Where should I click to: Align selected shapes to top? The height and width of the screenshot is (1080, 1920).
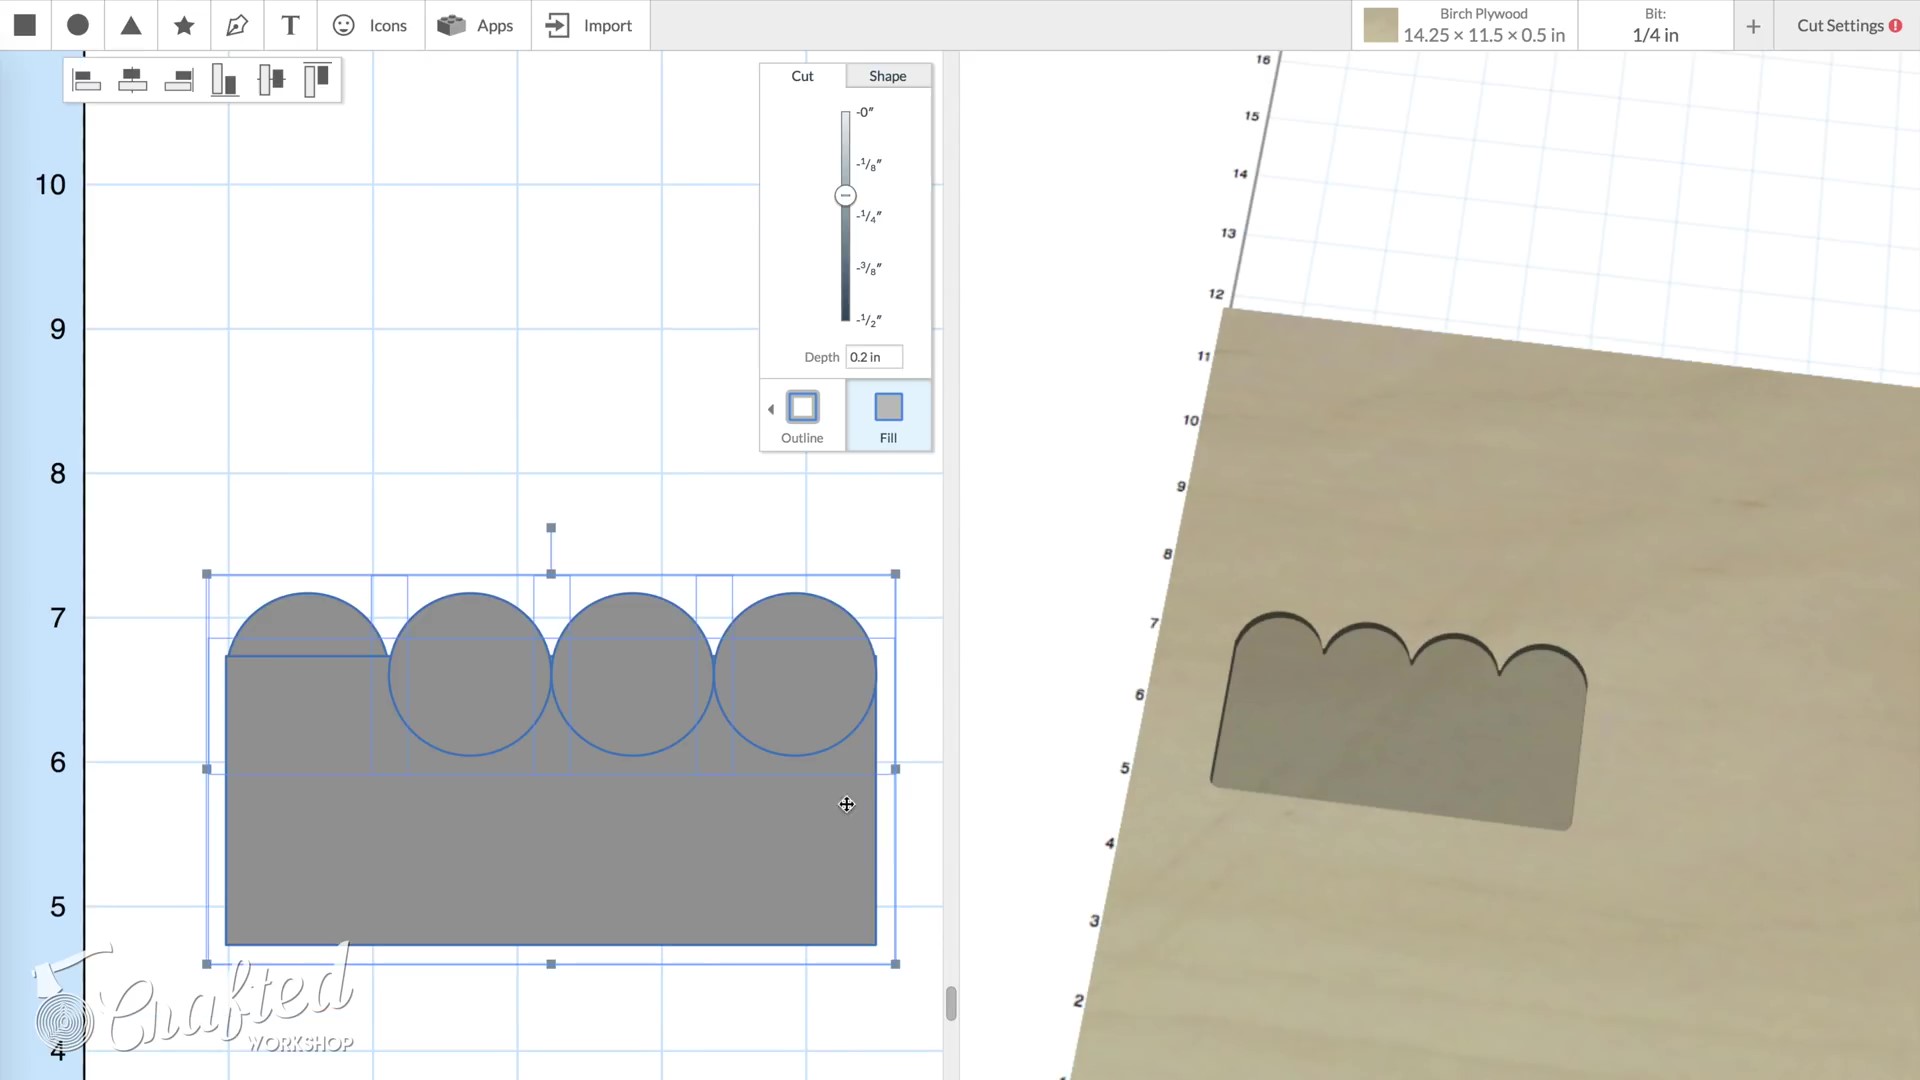pos(317,81)
